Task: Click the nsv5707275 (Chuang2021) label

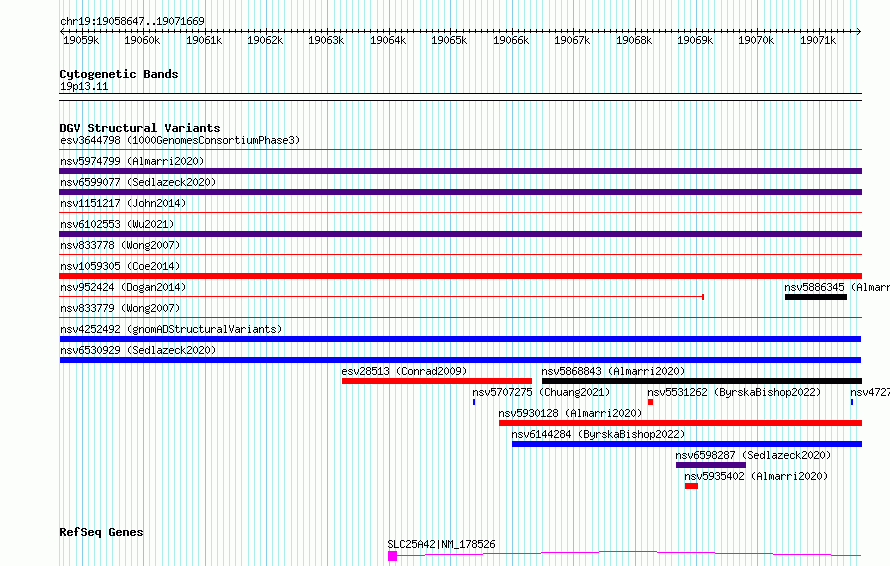Action: click(x=541, y=392)
